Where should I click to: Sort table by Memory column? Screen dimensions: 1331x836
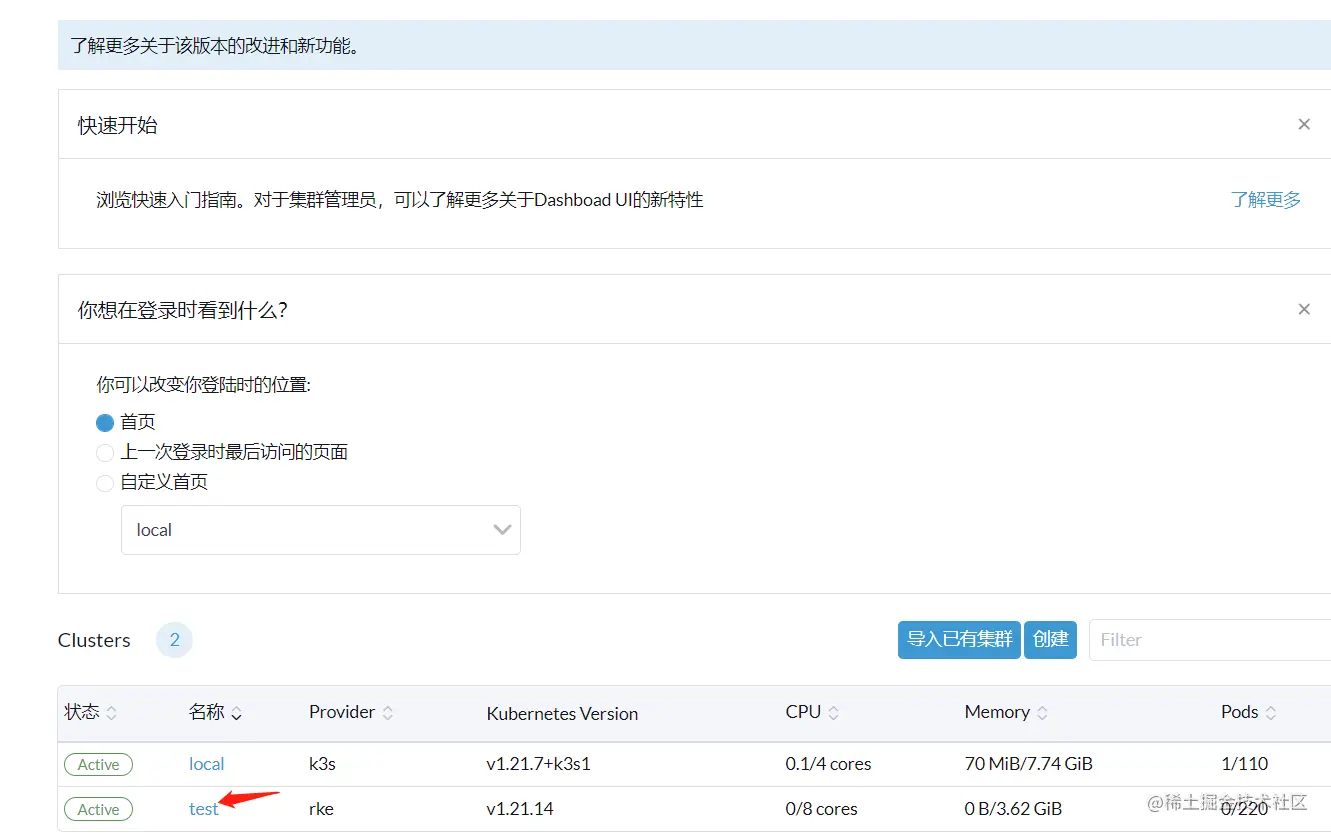pos(1006,713)
